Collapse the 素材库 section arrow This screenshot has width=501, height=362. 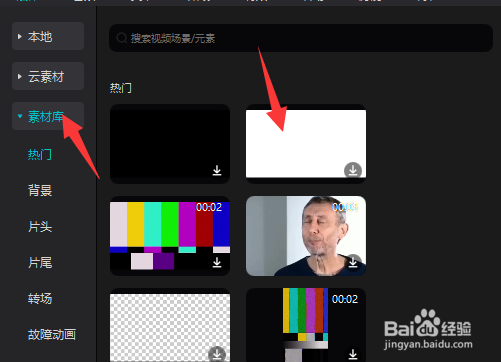(x=20, y=116)
